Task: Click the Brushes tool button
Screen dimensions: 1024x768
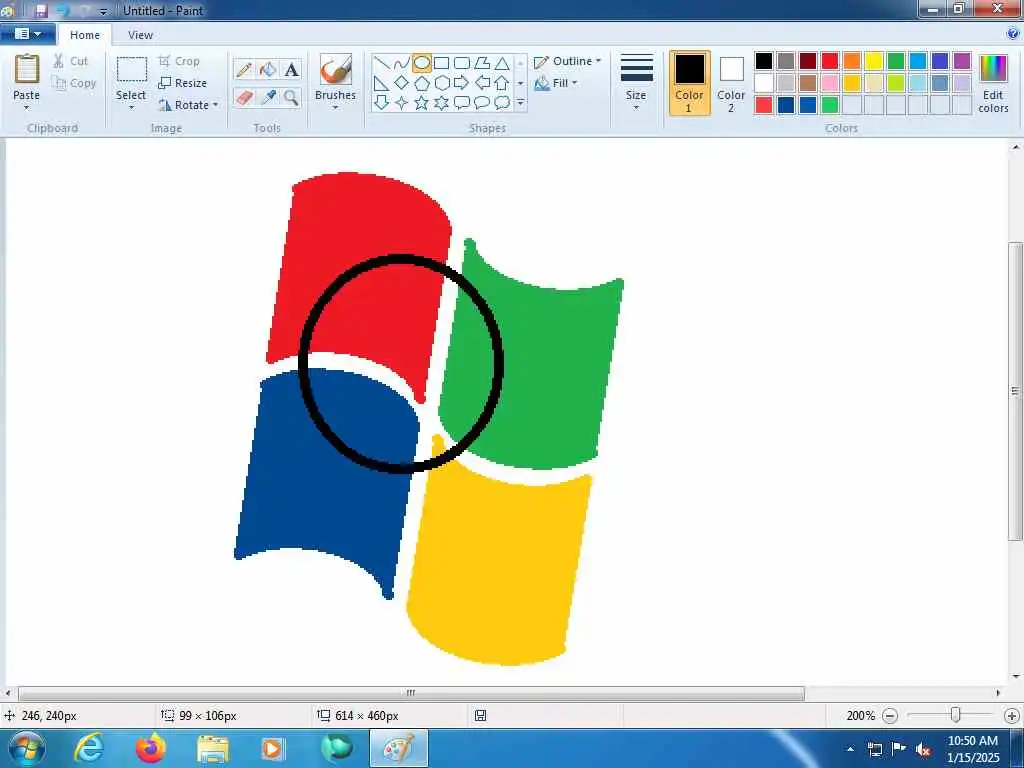Action: (335, 77)
